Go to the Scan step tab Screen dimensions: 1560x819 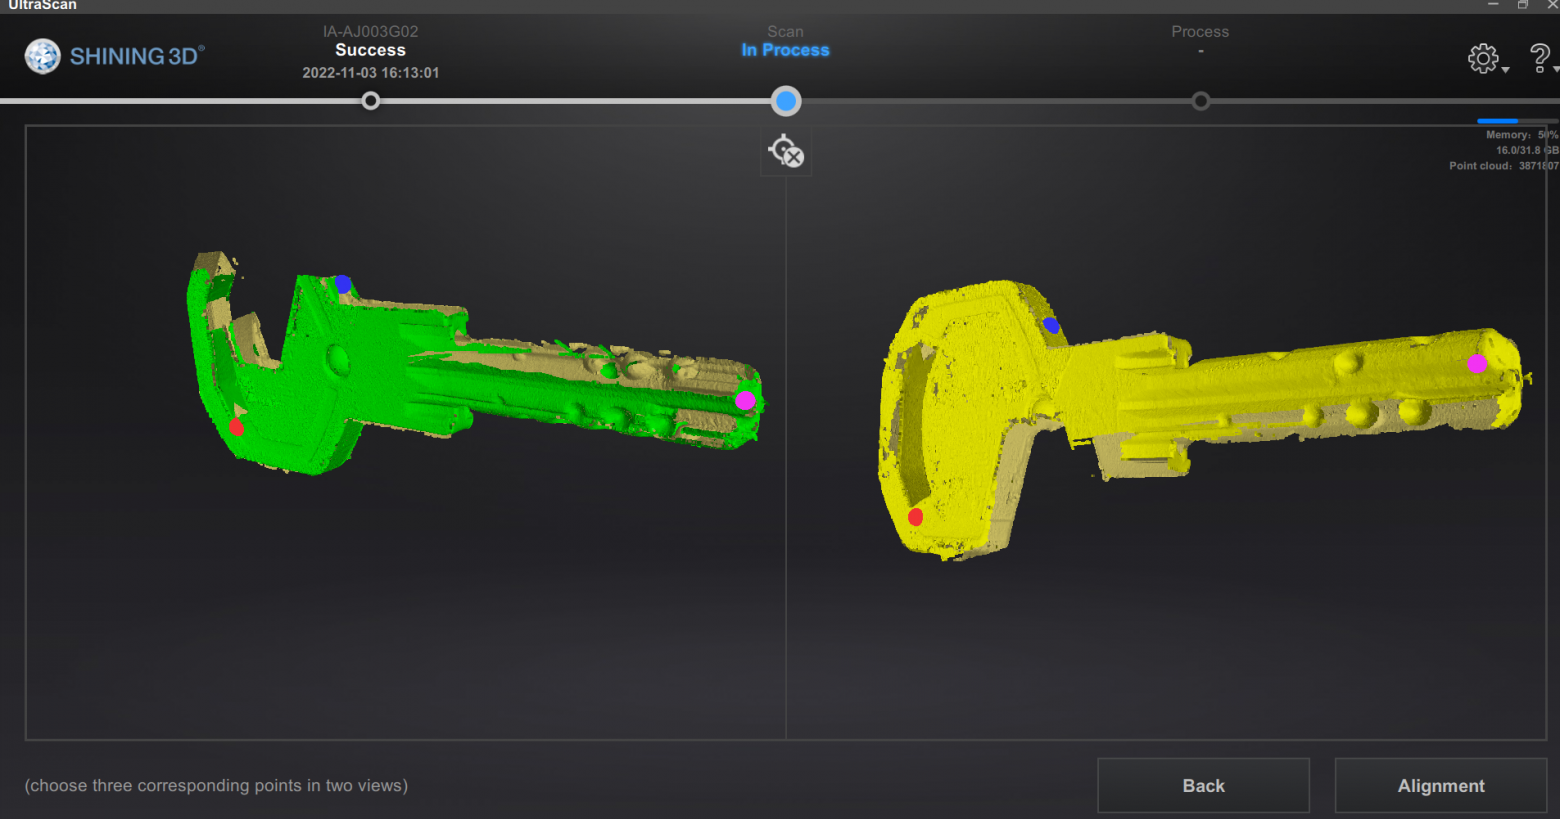coord(785,41)
